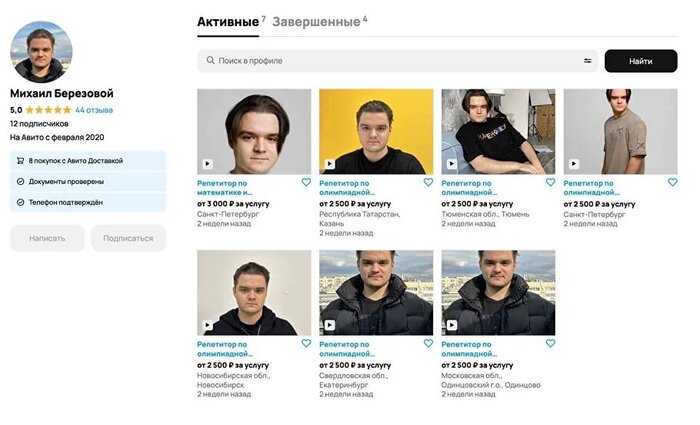Click heart icon on the Odintsovo listing
The height and width of the screenshot is (425, 700).
tap(550, 343)
